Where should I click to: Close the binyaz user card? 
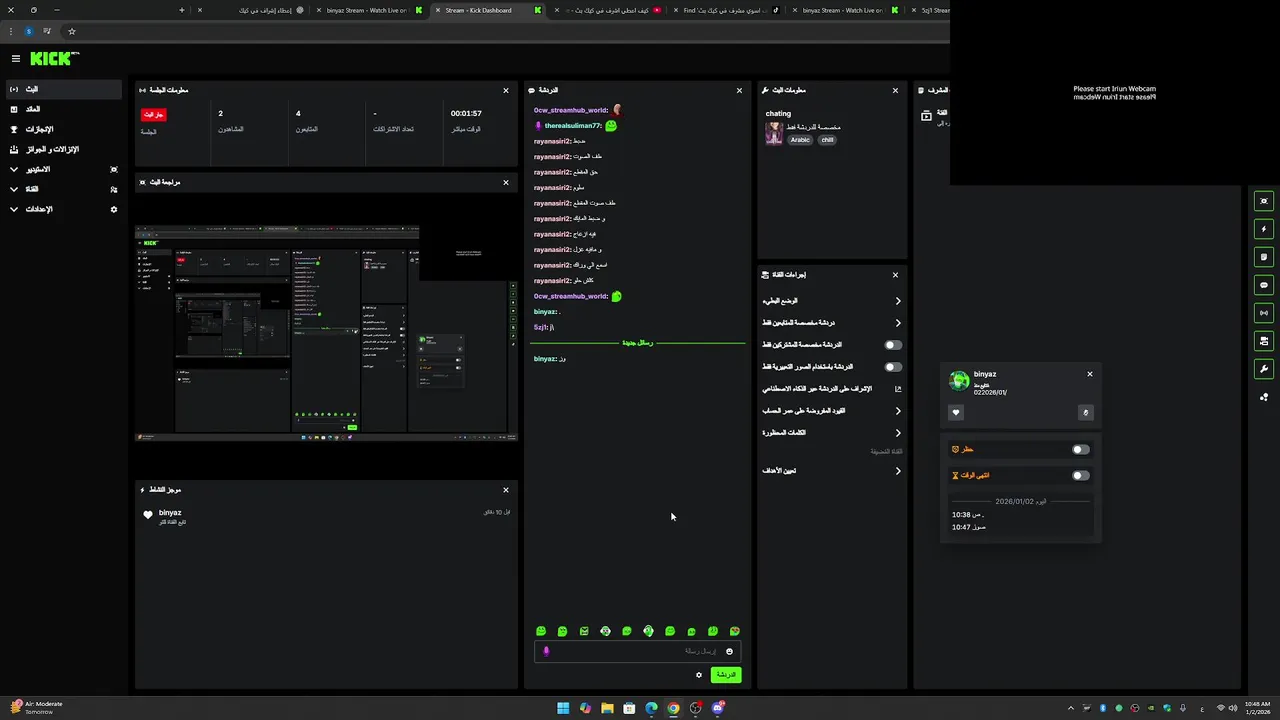coord(1090,374)
